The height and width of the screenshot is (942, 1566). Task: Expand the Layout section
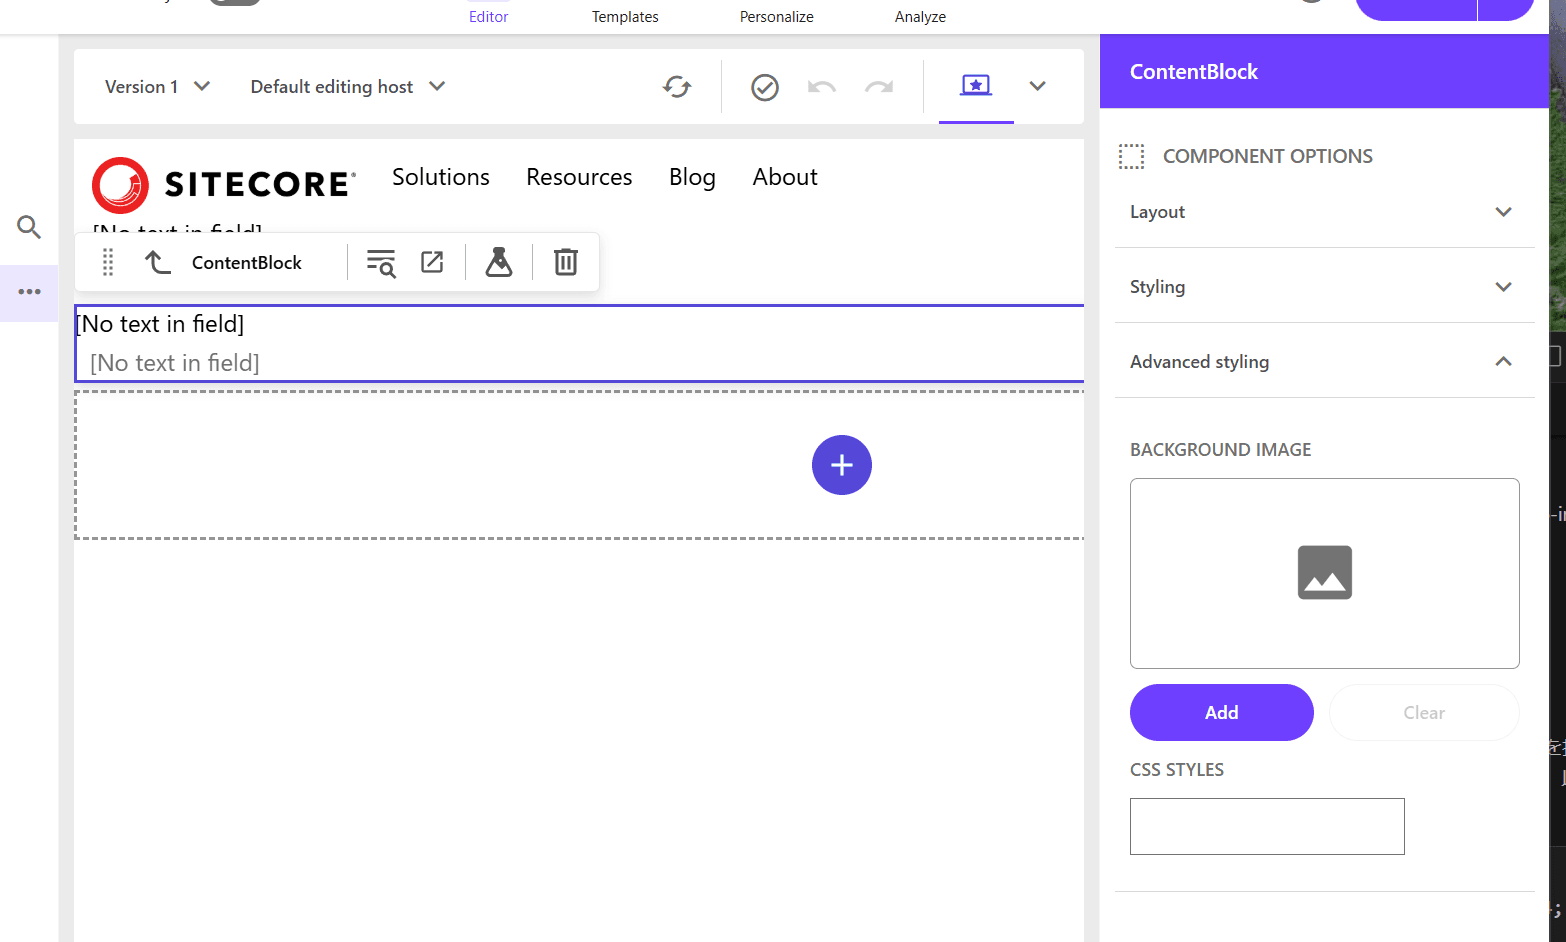(x=1323, y=212)
